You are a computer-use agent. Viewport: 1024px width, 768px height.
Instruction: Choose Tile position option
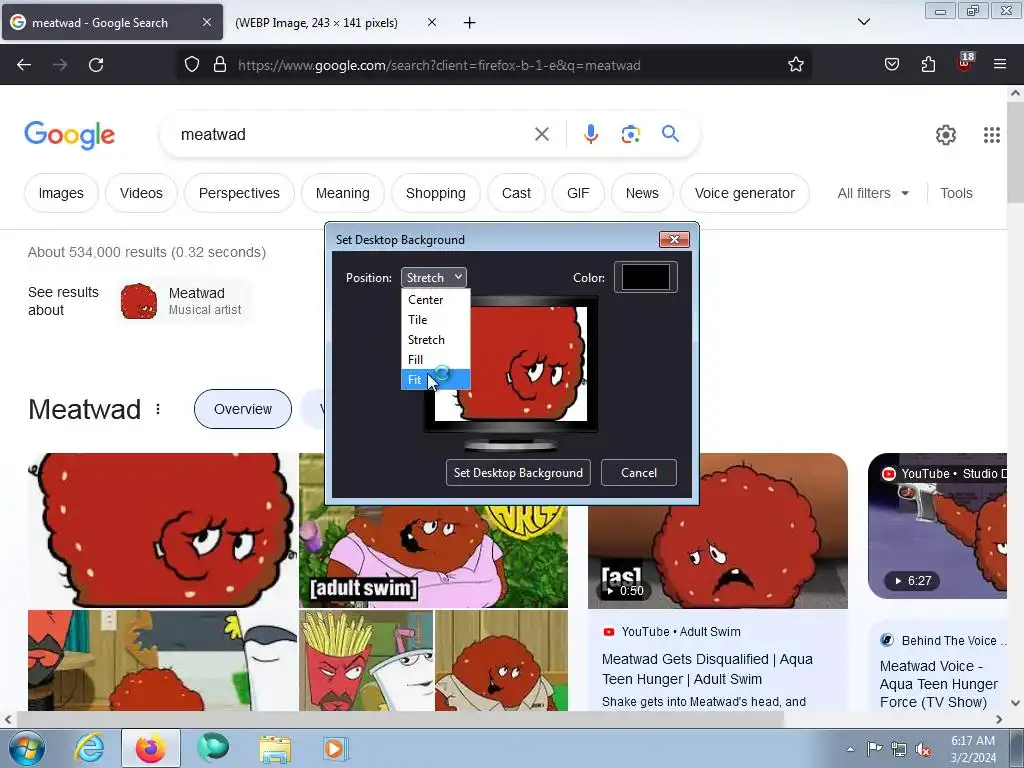point(436,320)
